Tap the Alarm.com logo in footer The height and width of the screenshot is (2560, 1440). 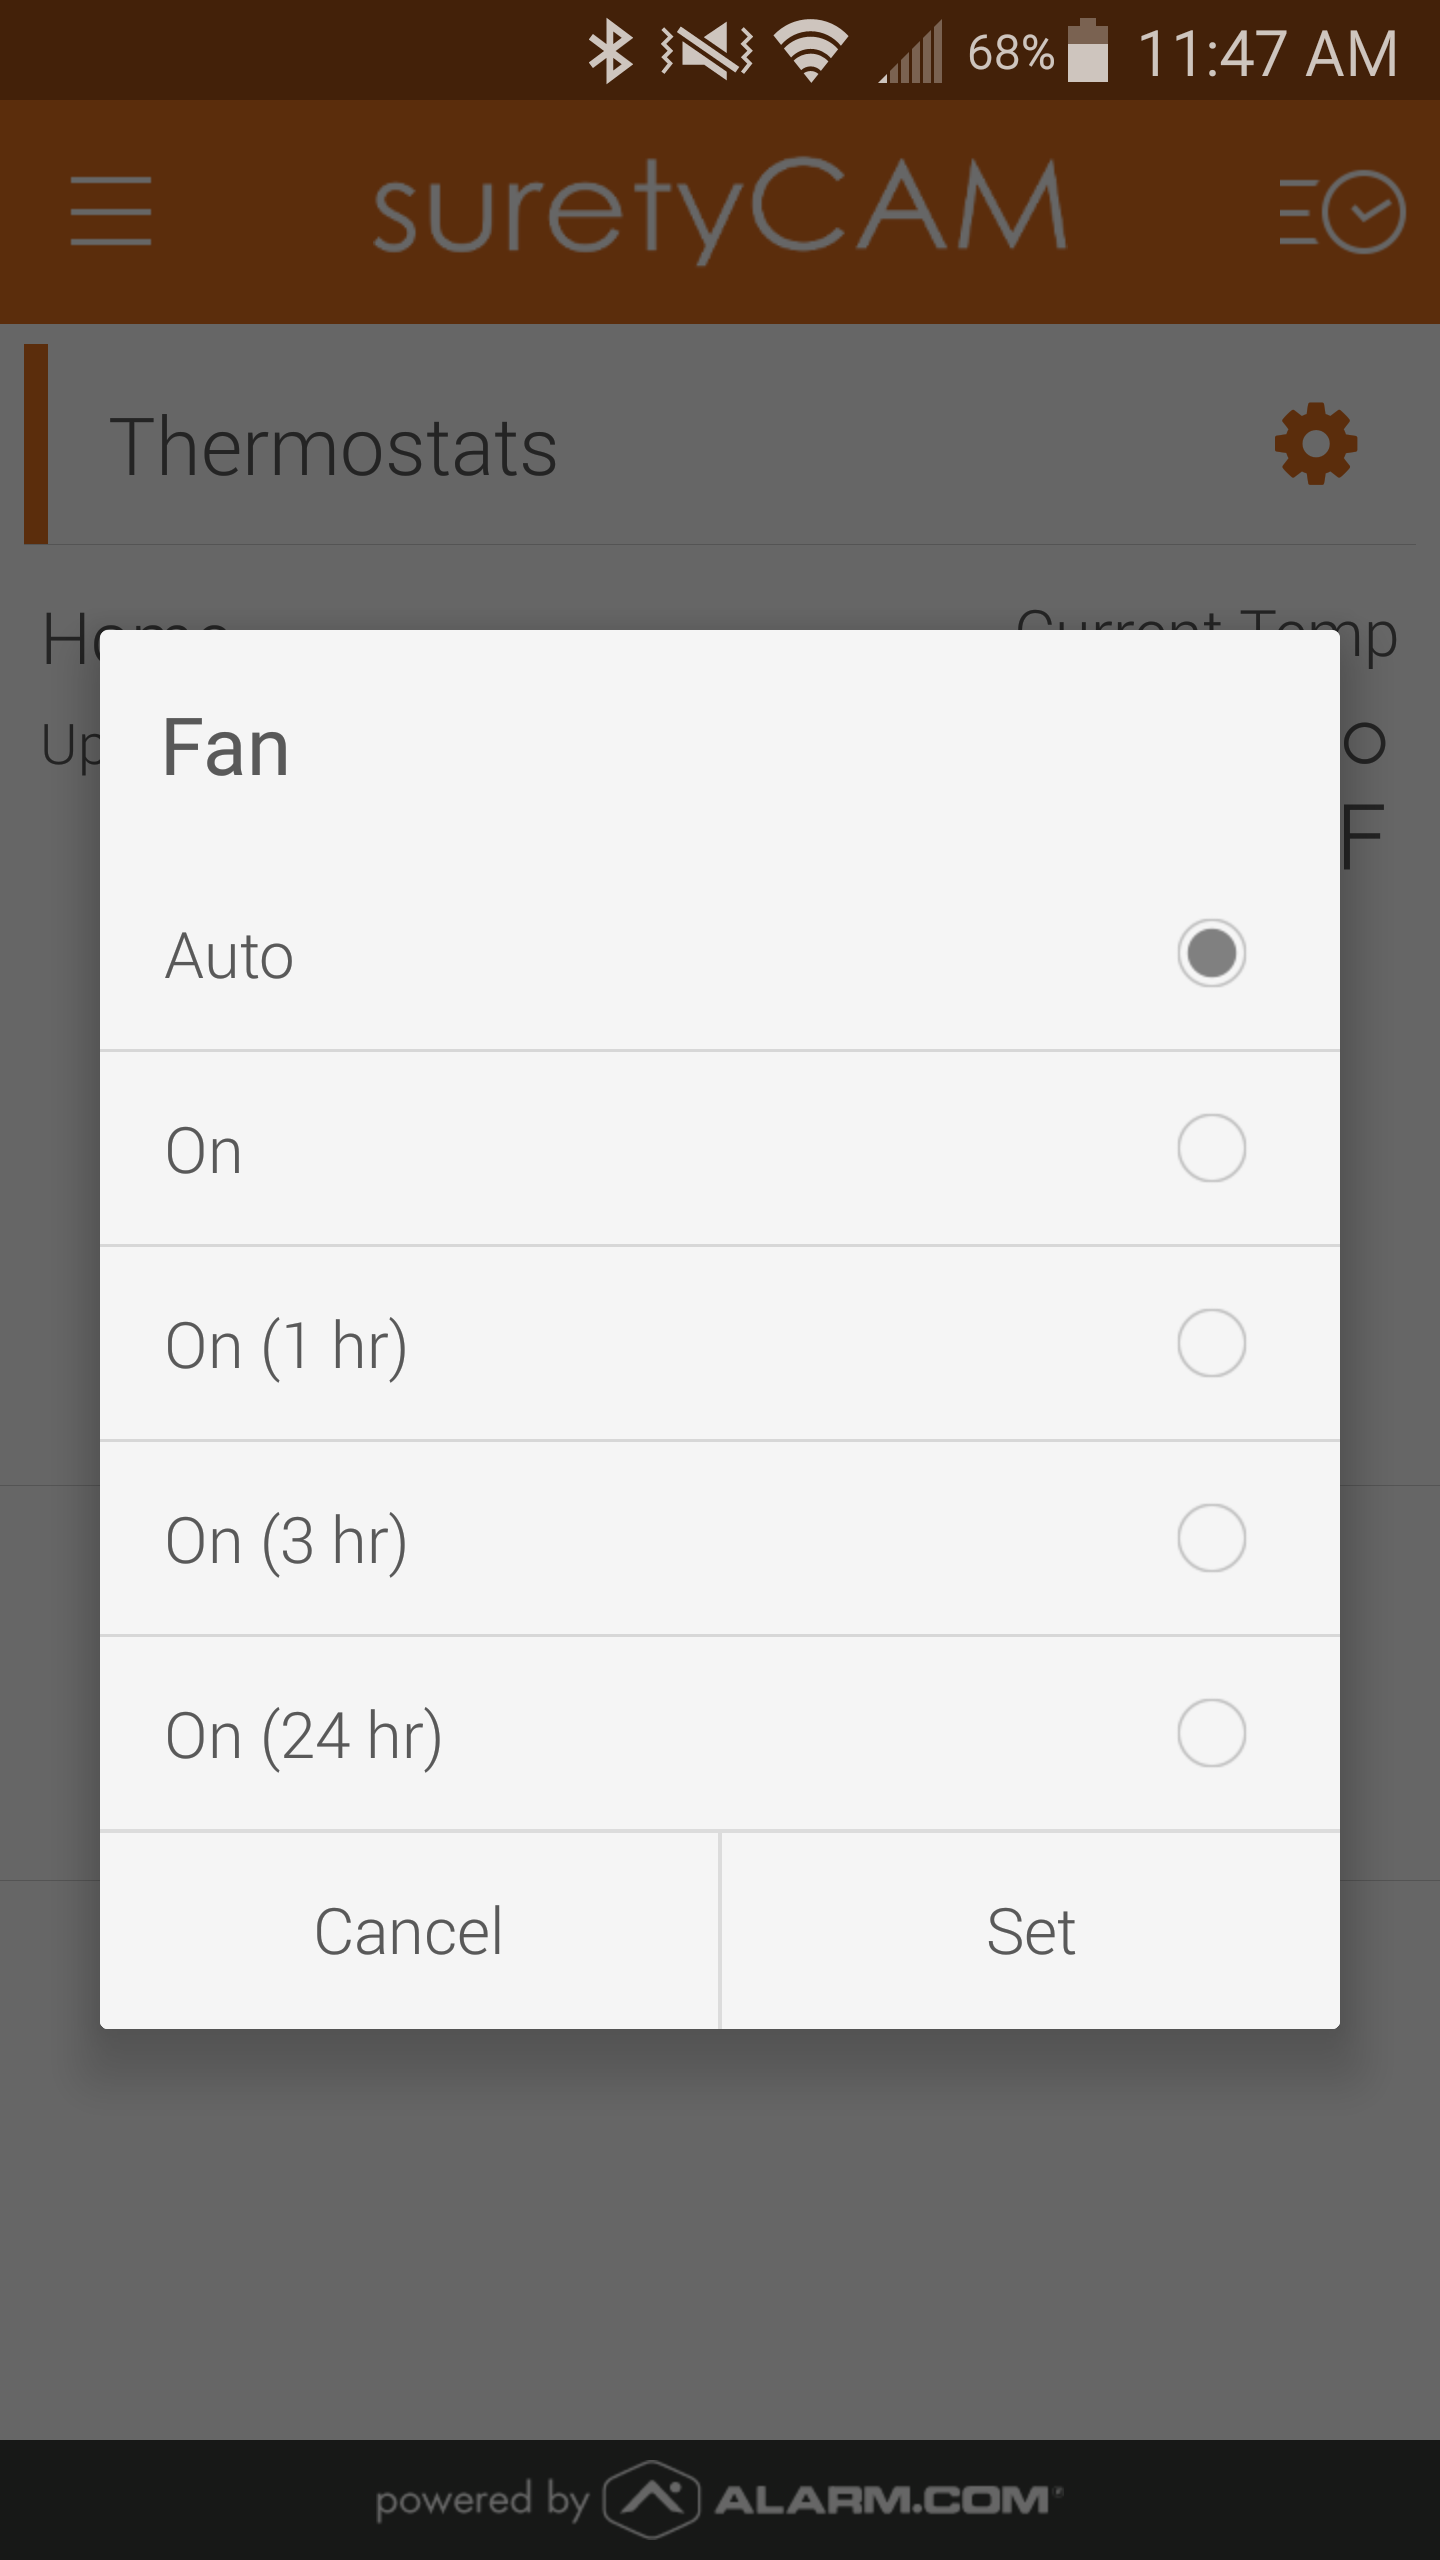(x=834, y=2499)
